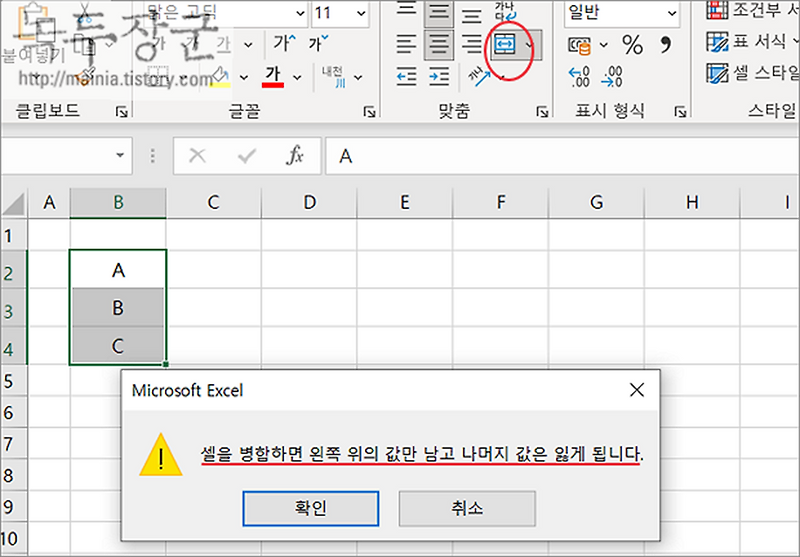
Task: Apply the yellow fill color
Action: click(x=220, y=78)
